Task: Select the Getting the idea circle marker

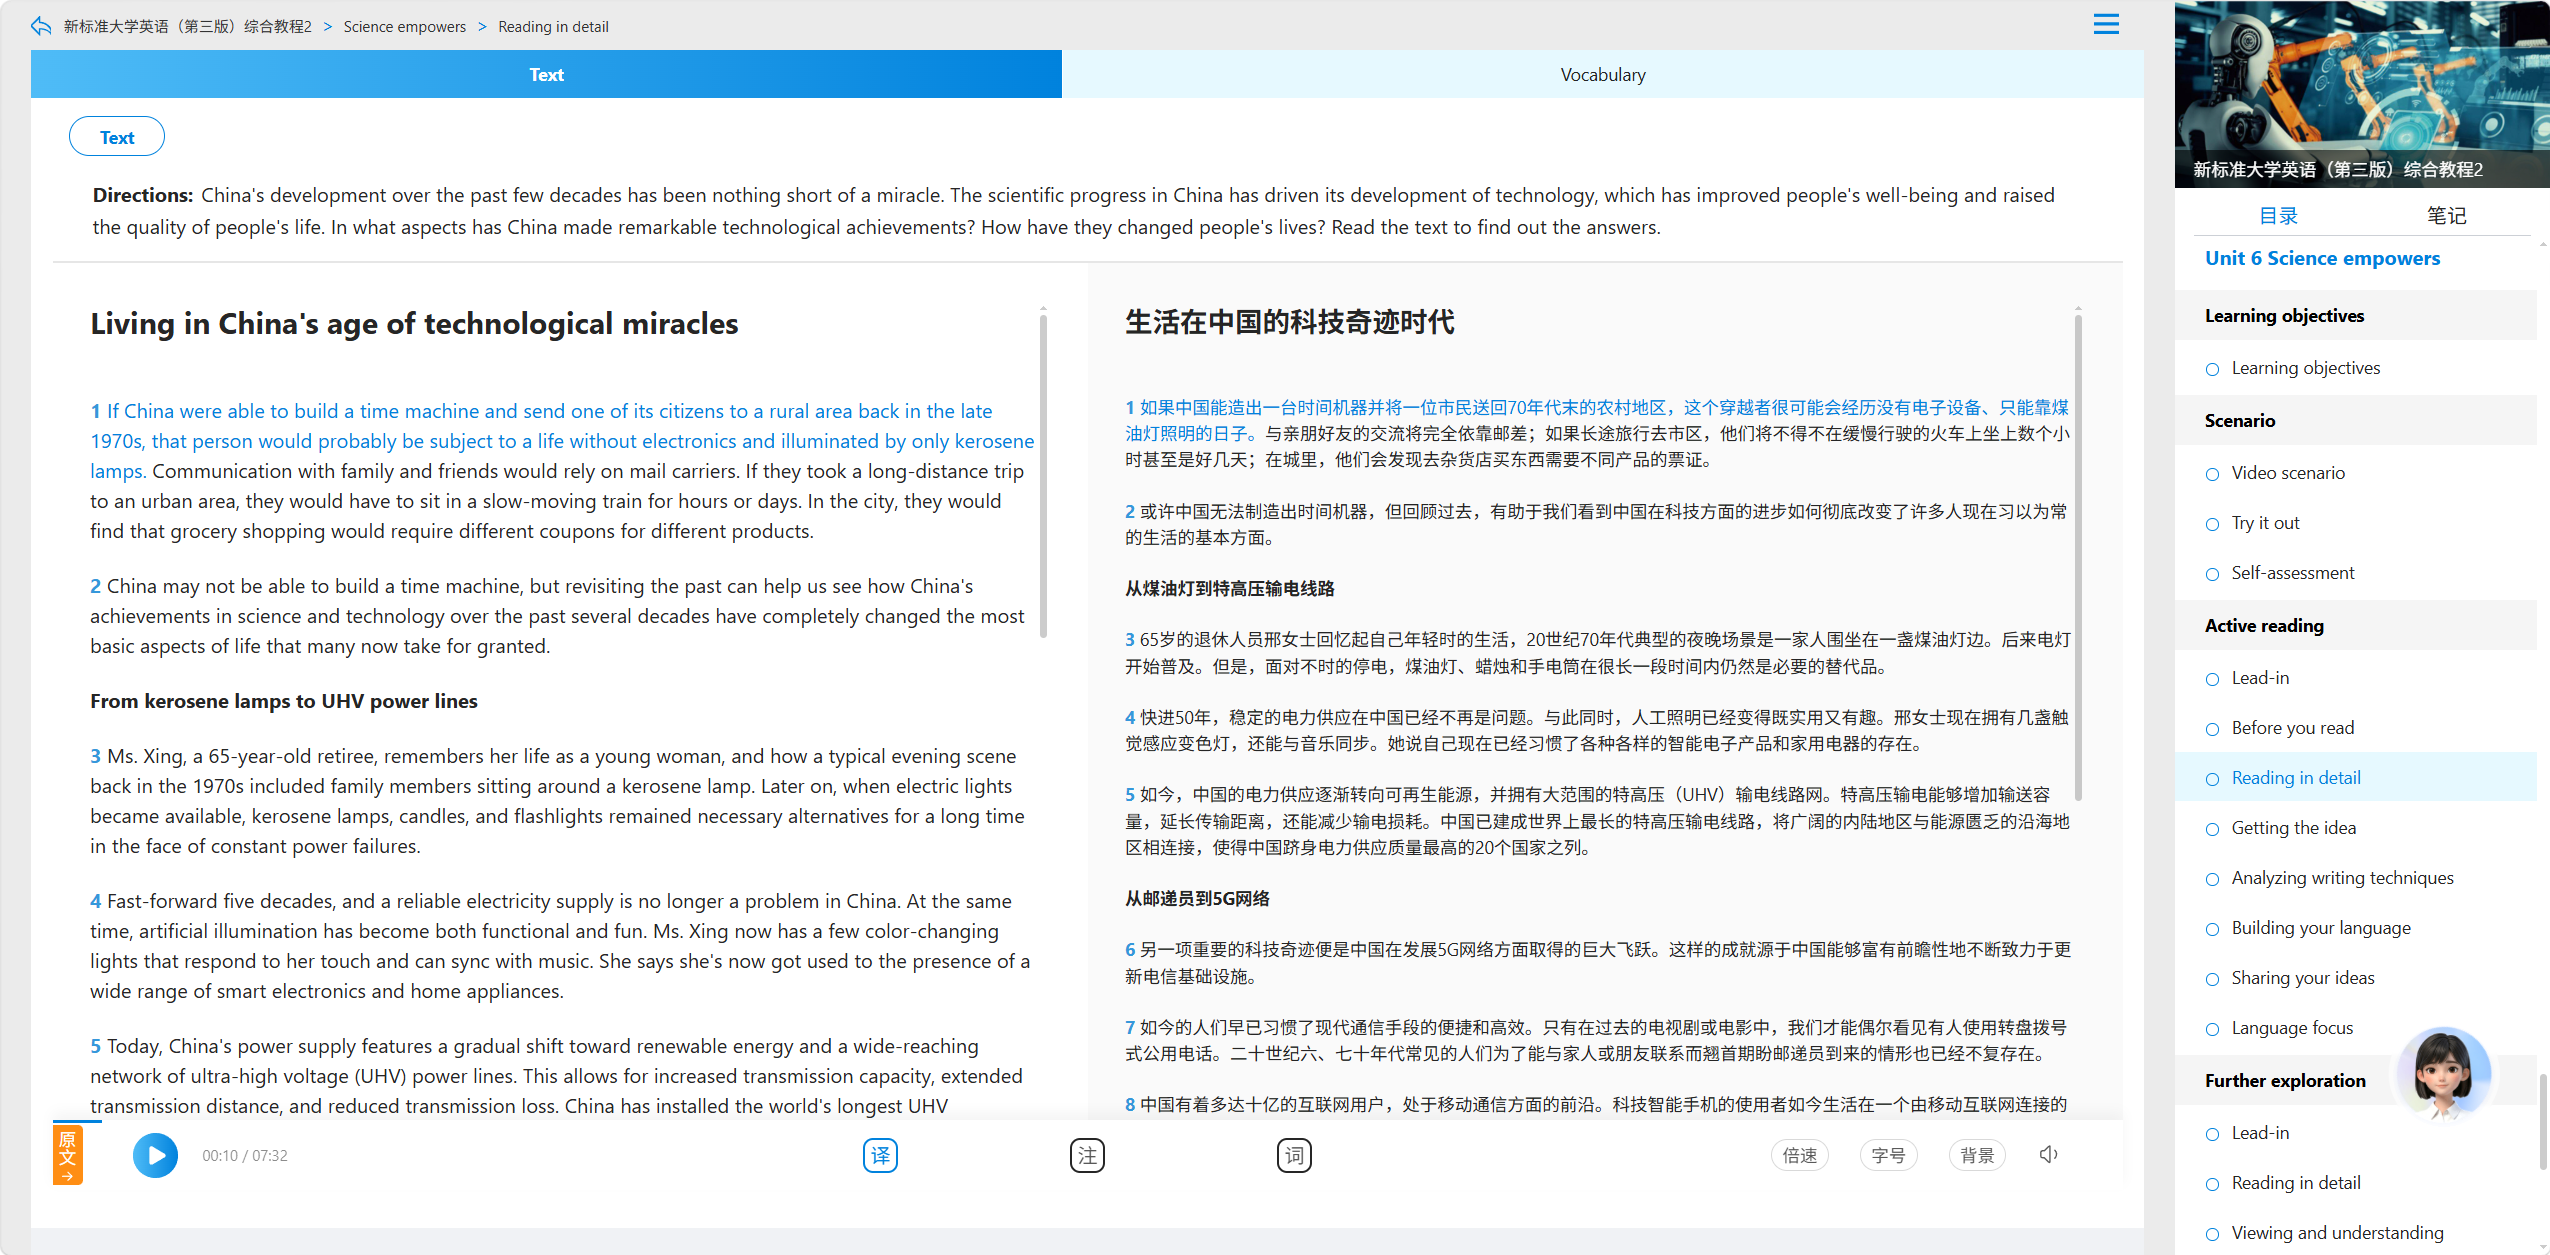Action: point(2212,829)
